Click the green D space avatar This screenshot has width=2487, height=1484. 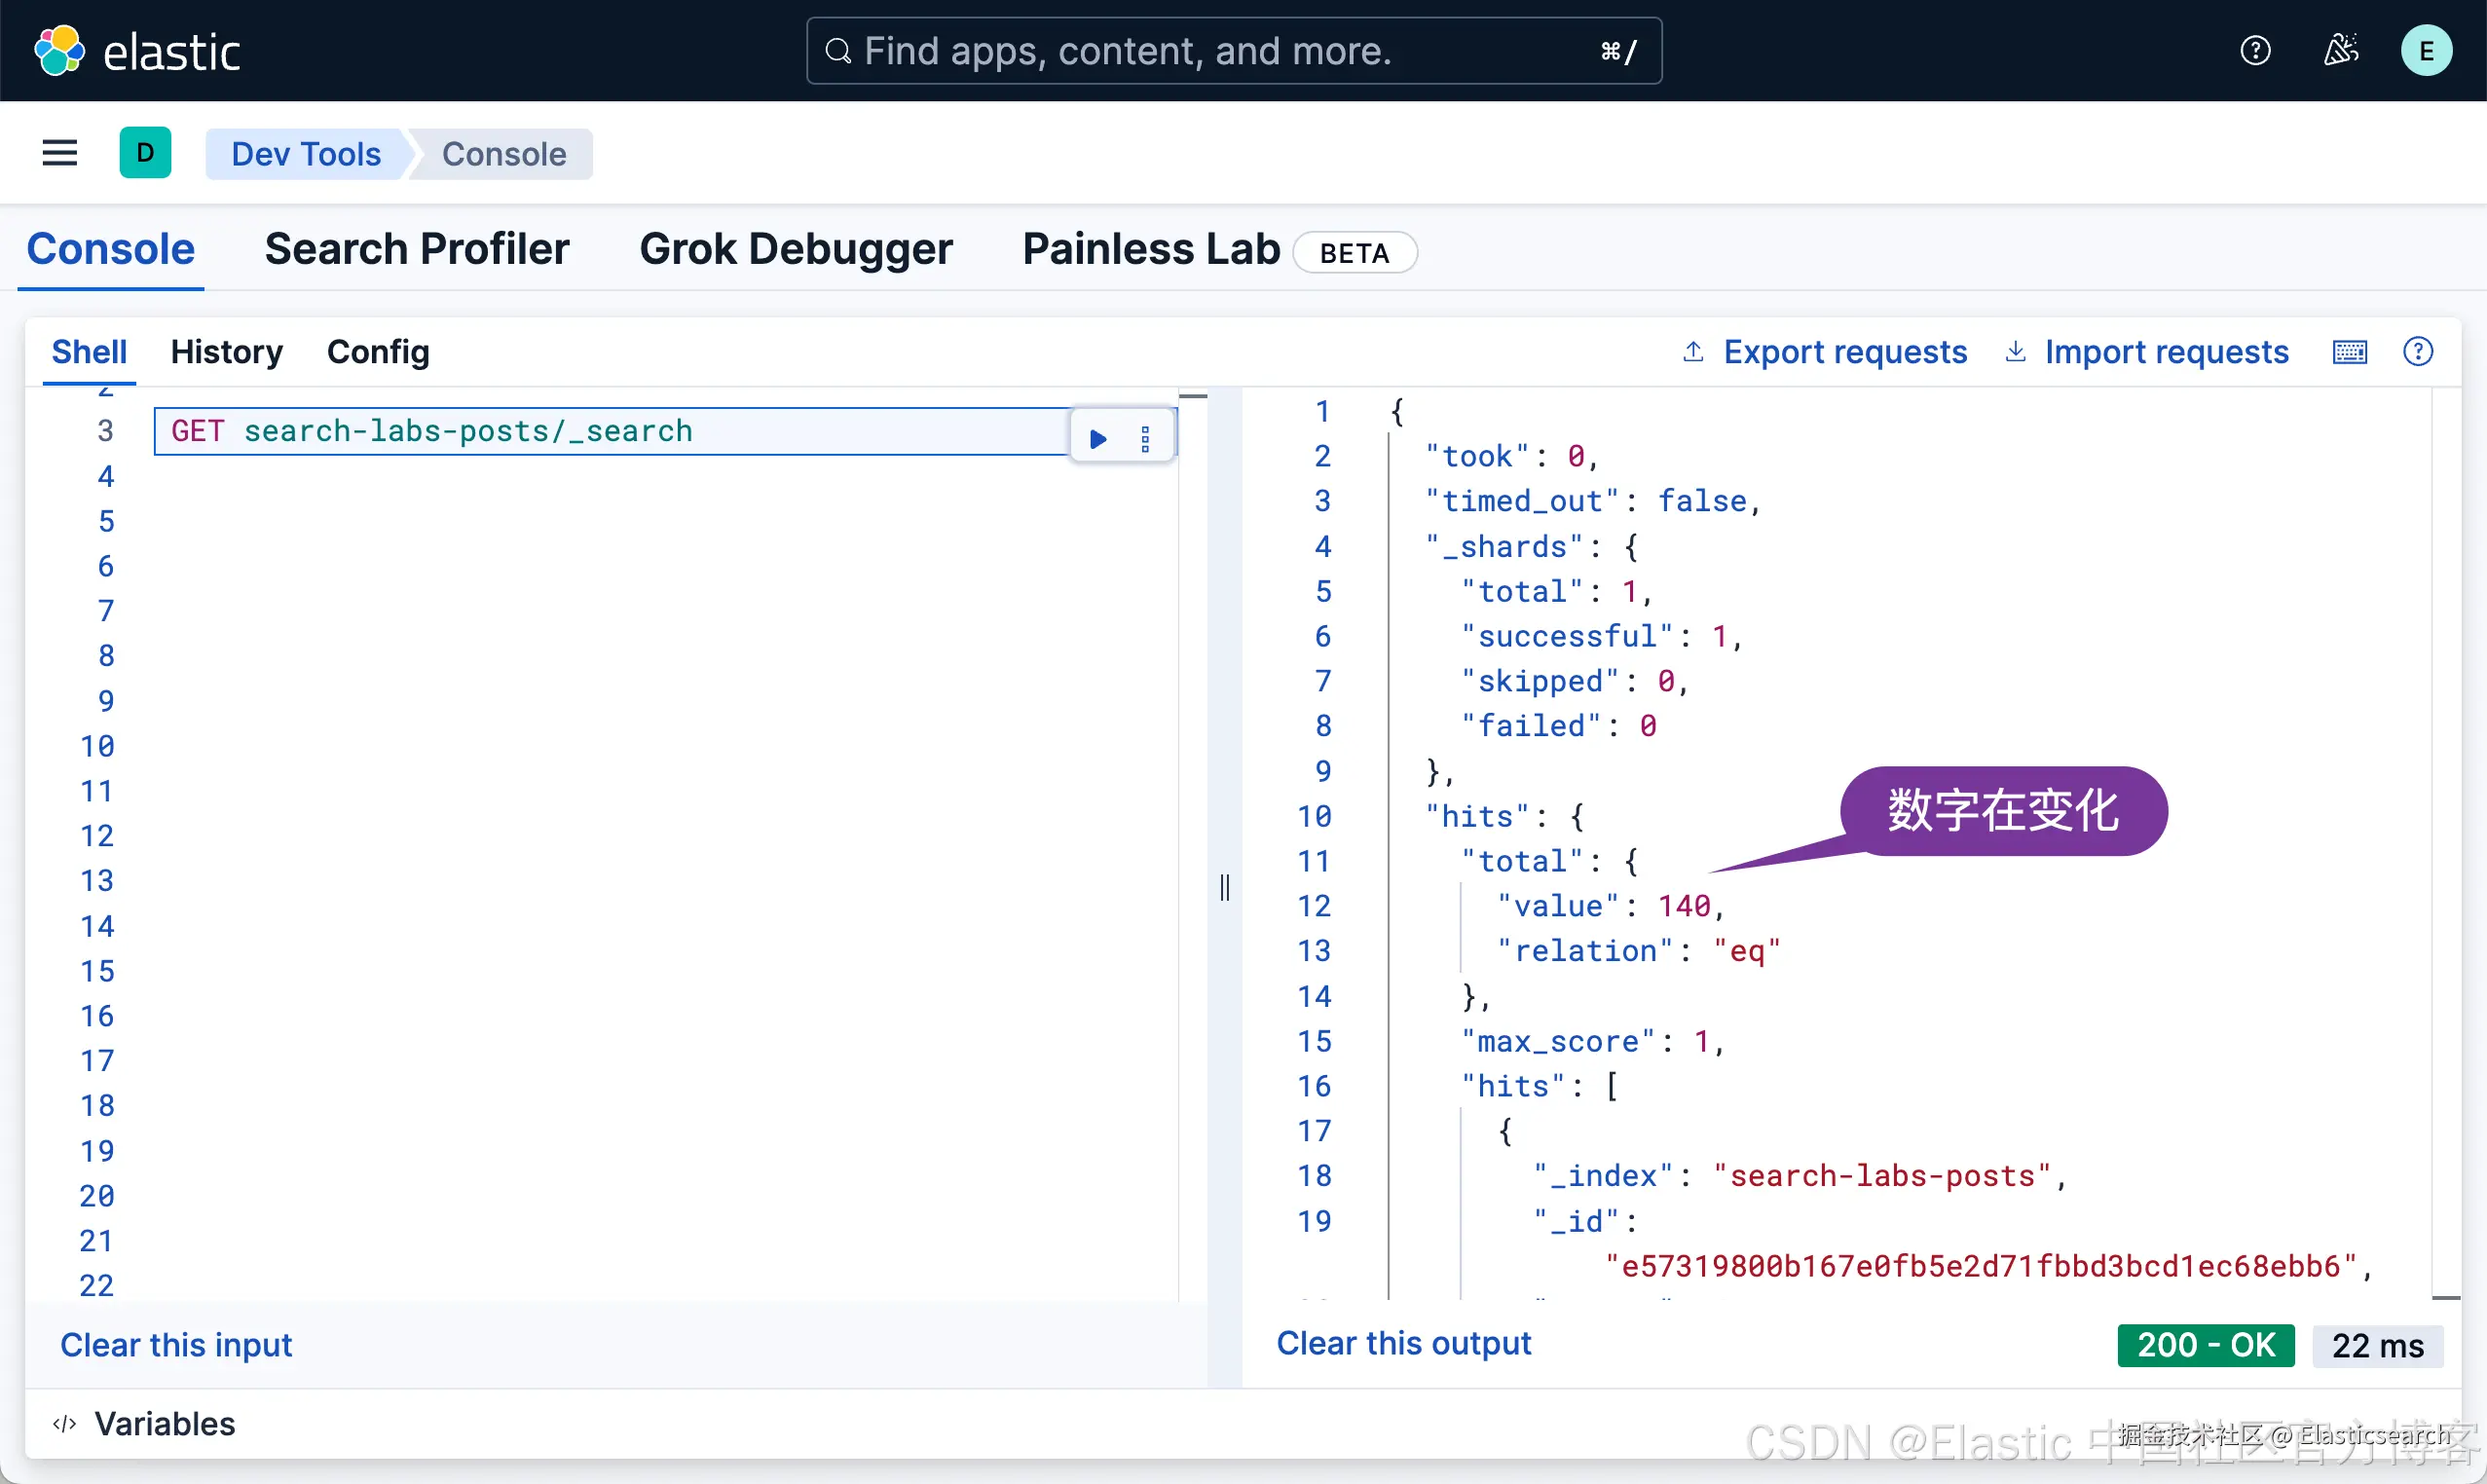pyautogui.click(x=145, y=153)
